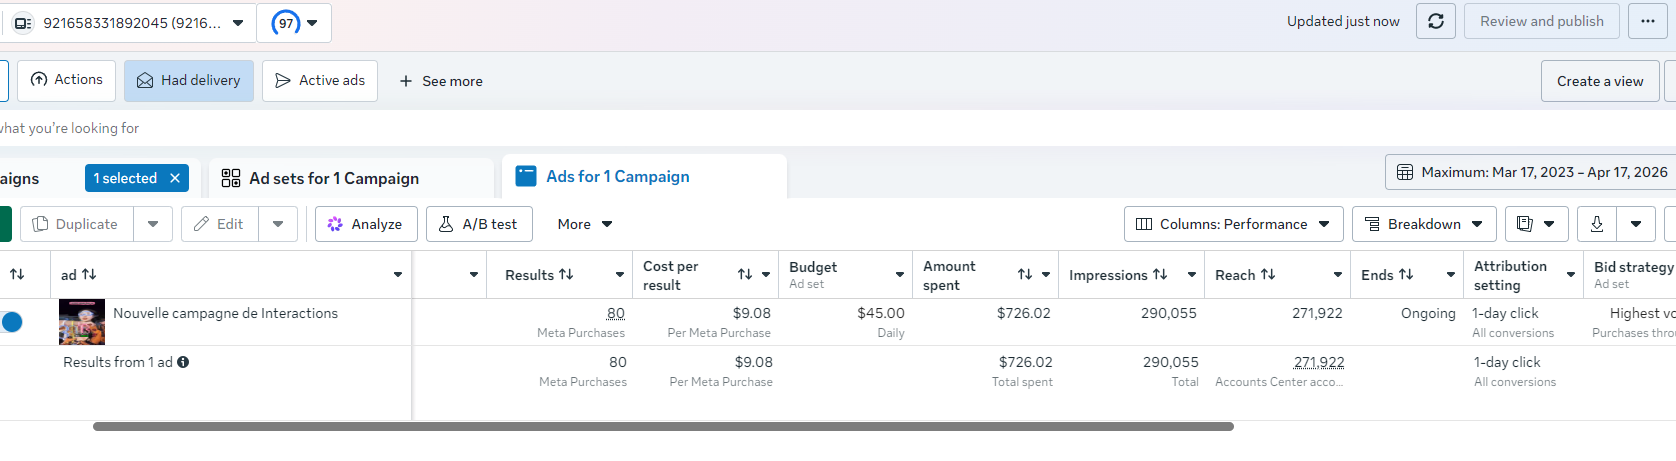Open the A/B test button
The height and width of the screenshot is (461, 1676).
pos(478,224)
